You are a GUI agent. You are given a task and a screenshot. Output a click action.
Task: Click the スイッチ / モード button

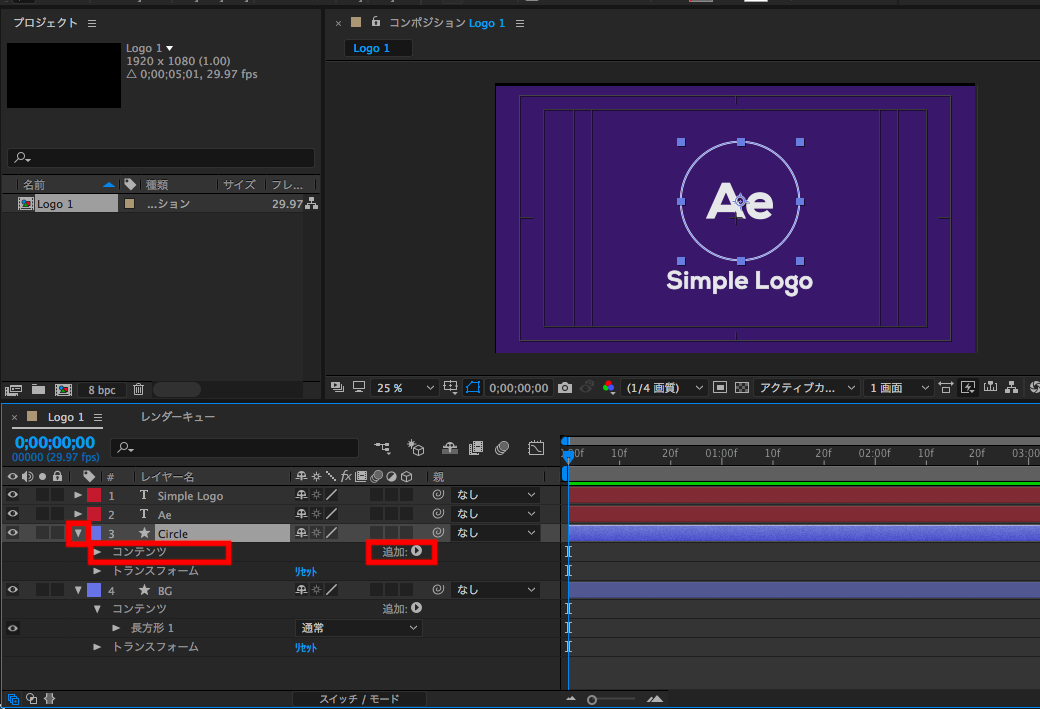coord(359,699)
